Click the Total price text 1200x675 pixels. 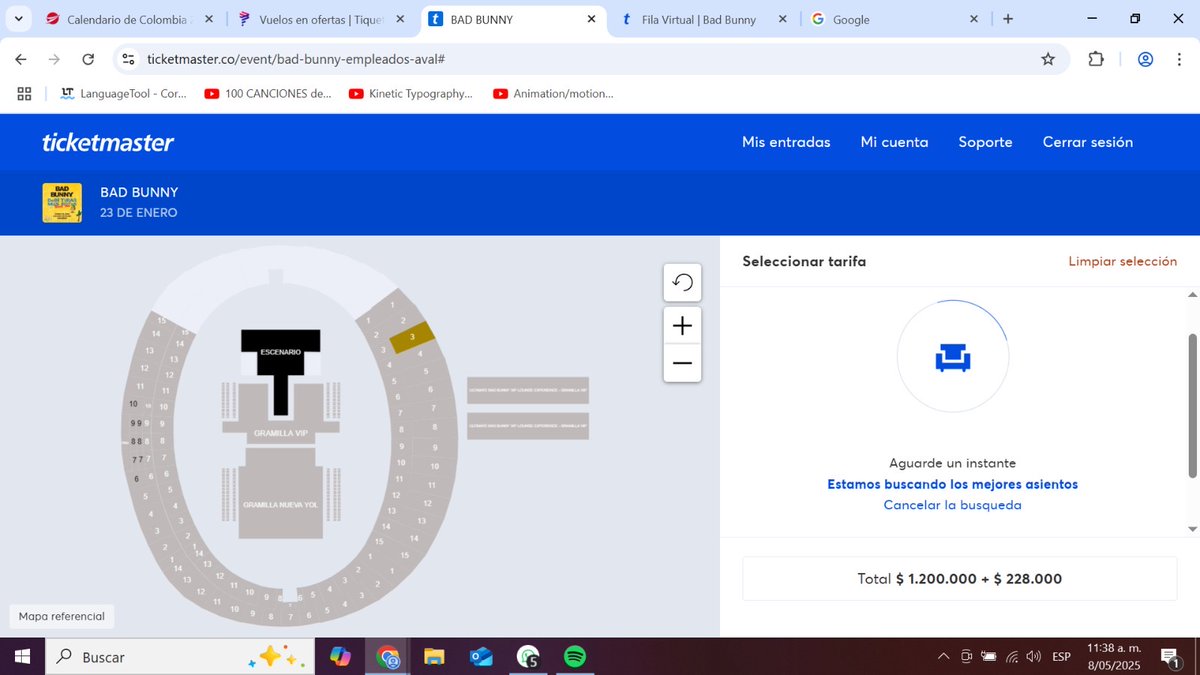[x=960, y=579]
